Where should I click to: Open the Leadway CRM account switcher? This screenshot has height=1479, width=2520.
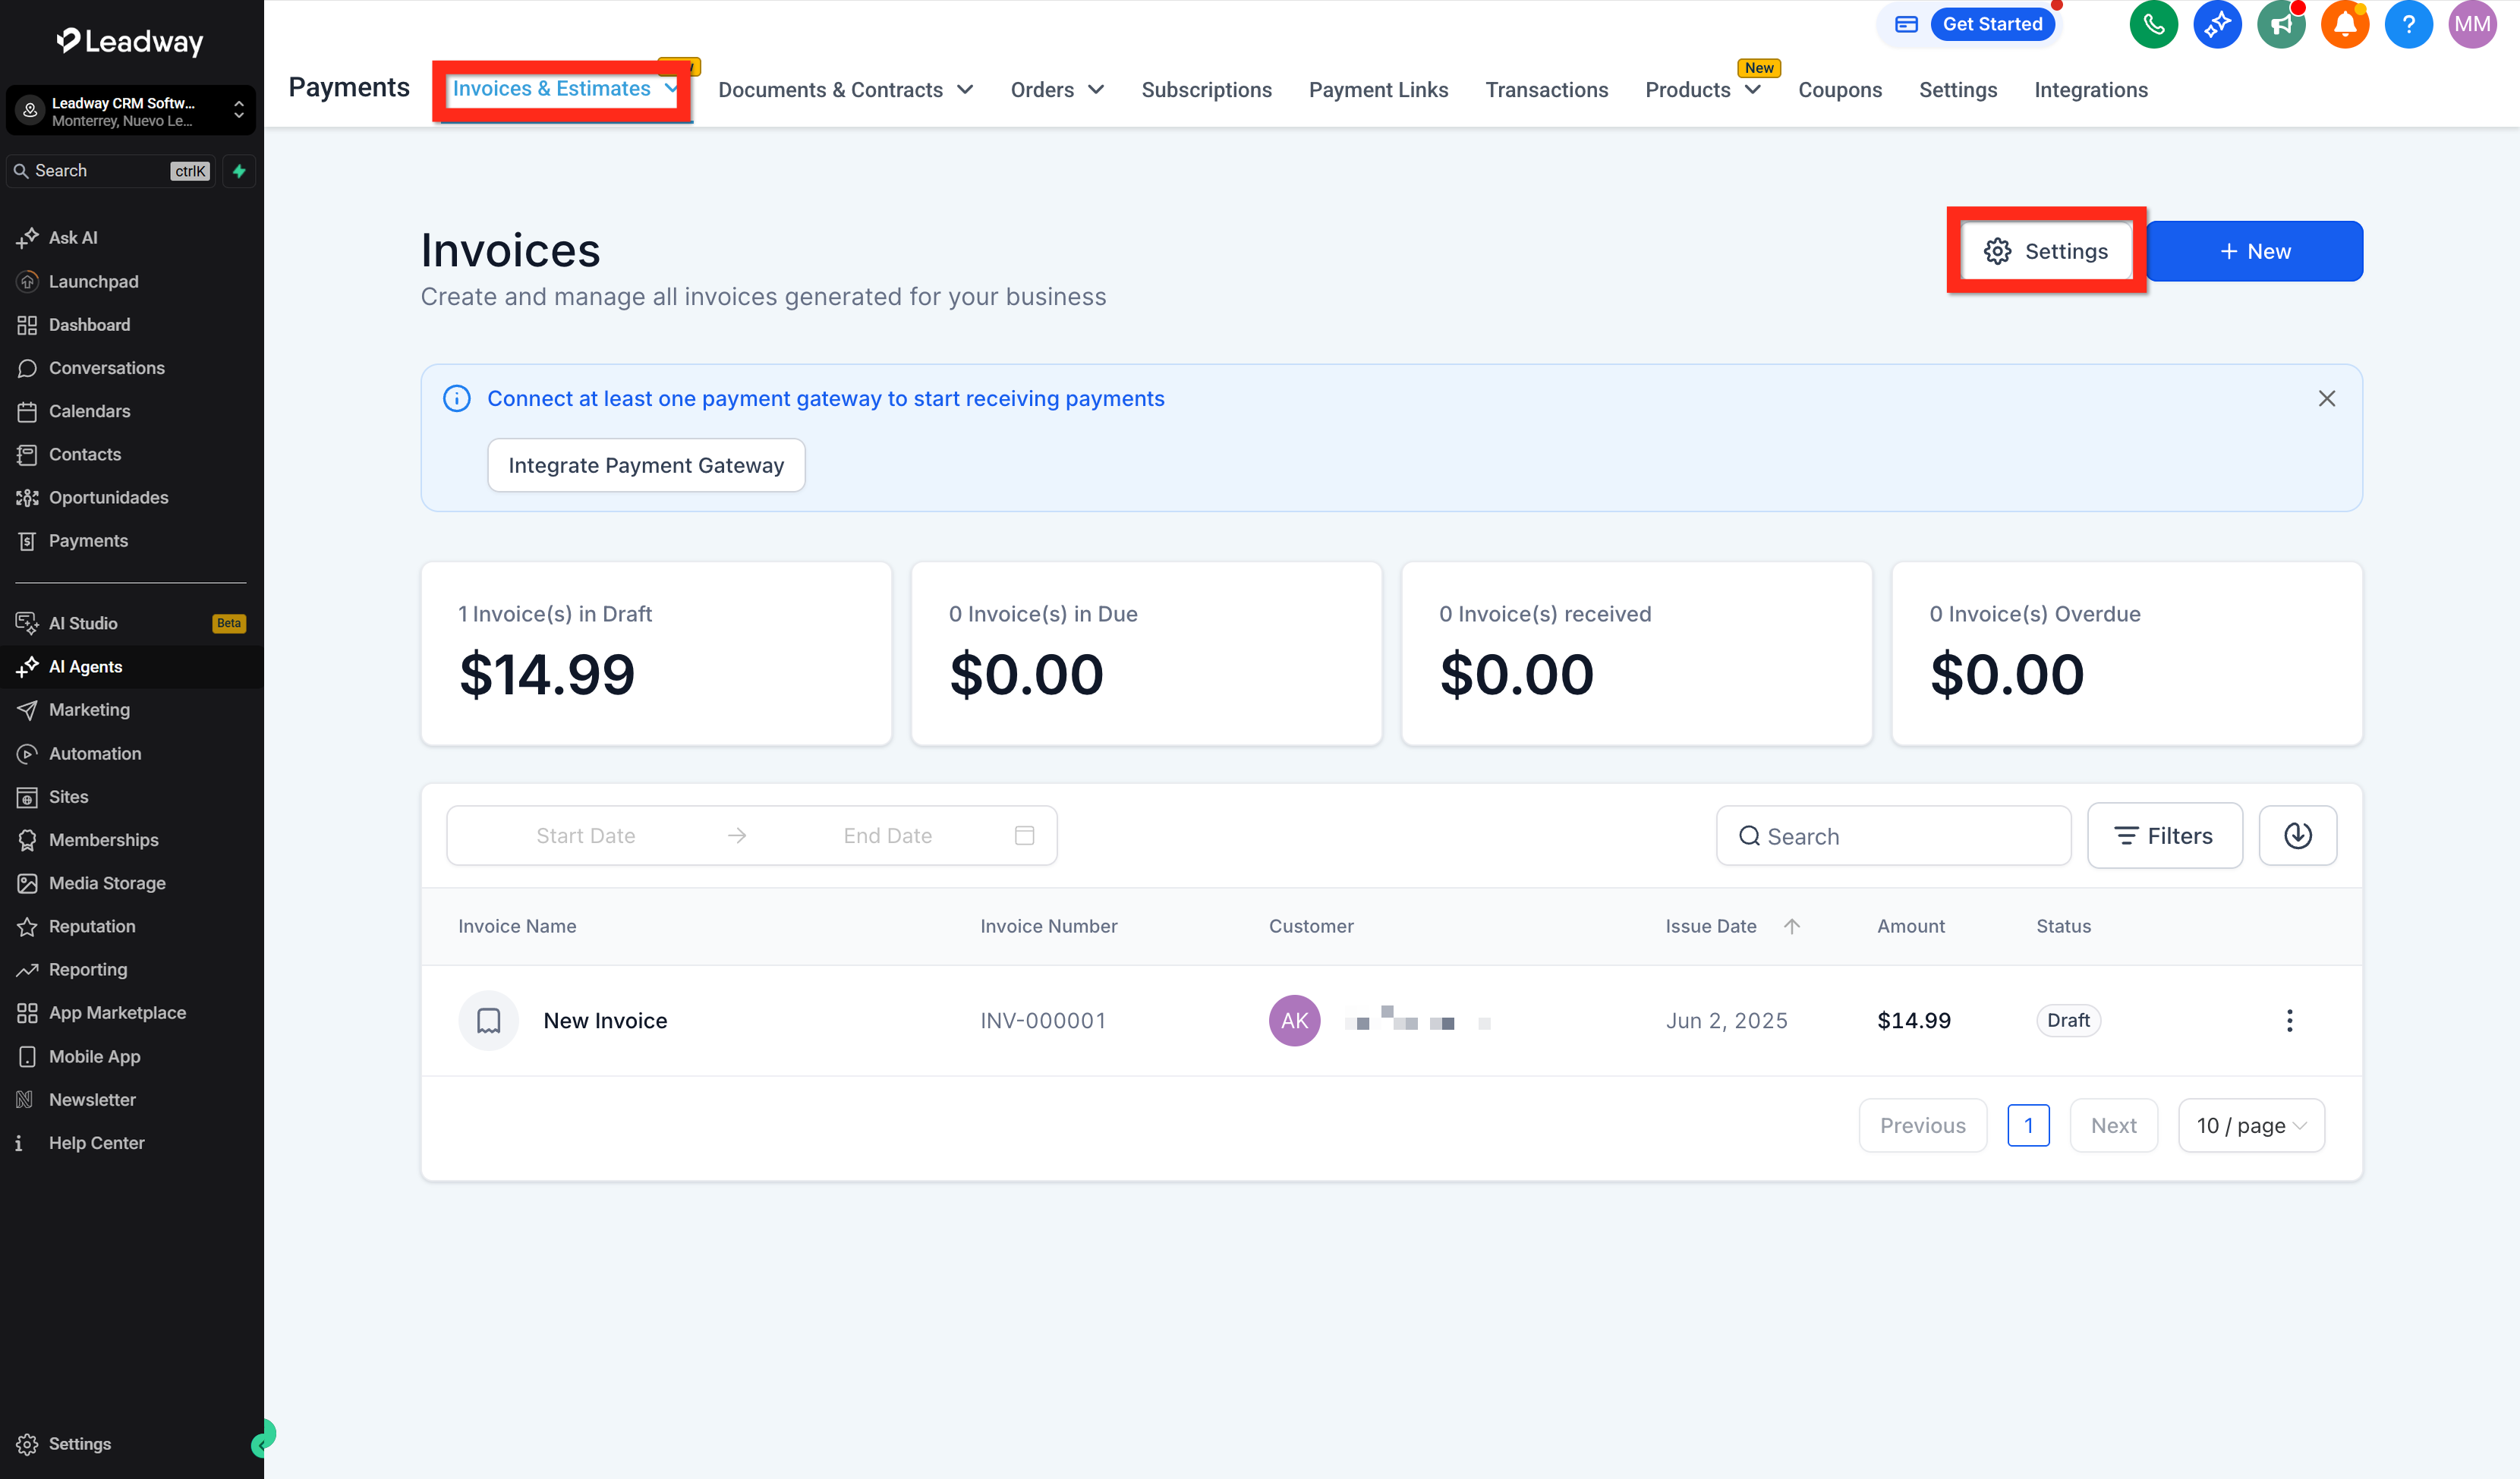click(x=131, y=110)
